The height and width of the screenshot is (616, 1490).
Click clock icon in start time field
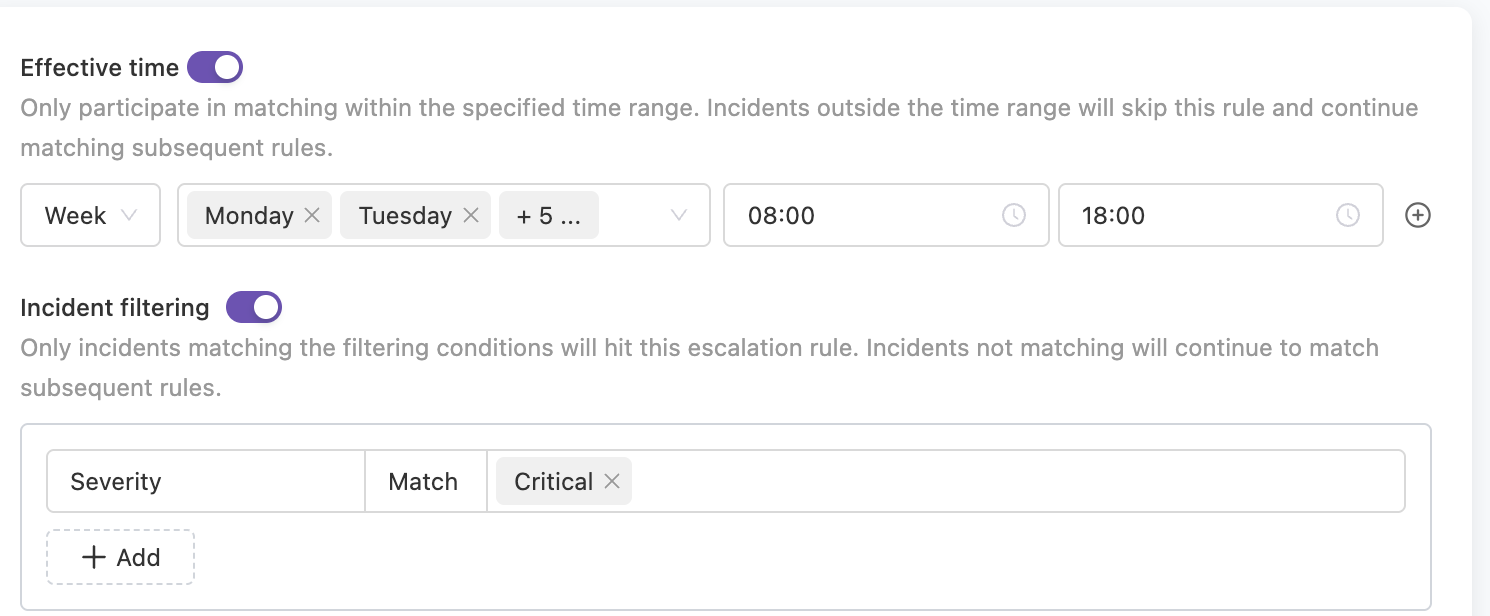[1014, 215]
